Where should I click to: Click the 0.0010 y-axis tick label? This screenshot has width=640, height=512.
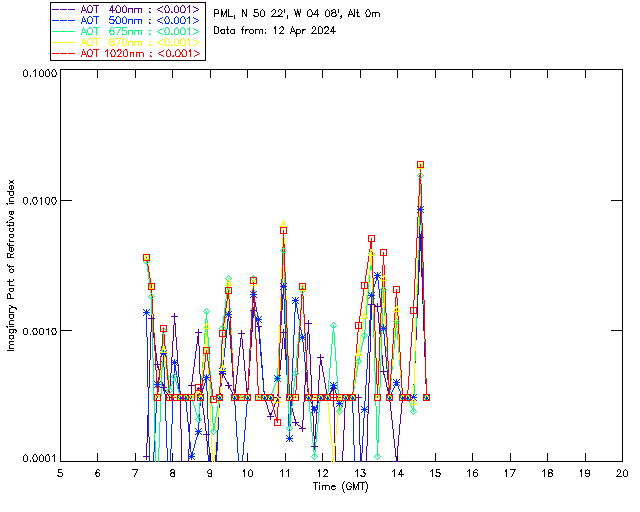[39, 331]
